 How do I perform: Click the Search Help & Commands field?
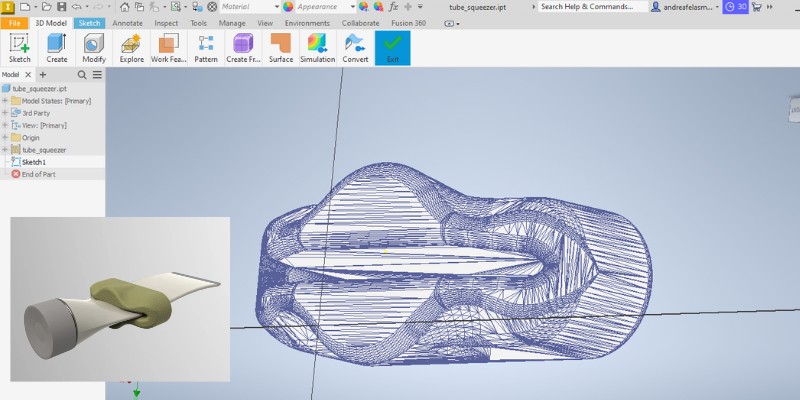(x=592, y=6)
